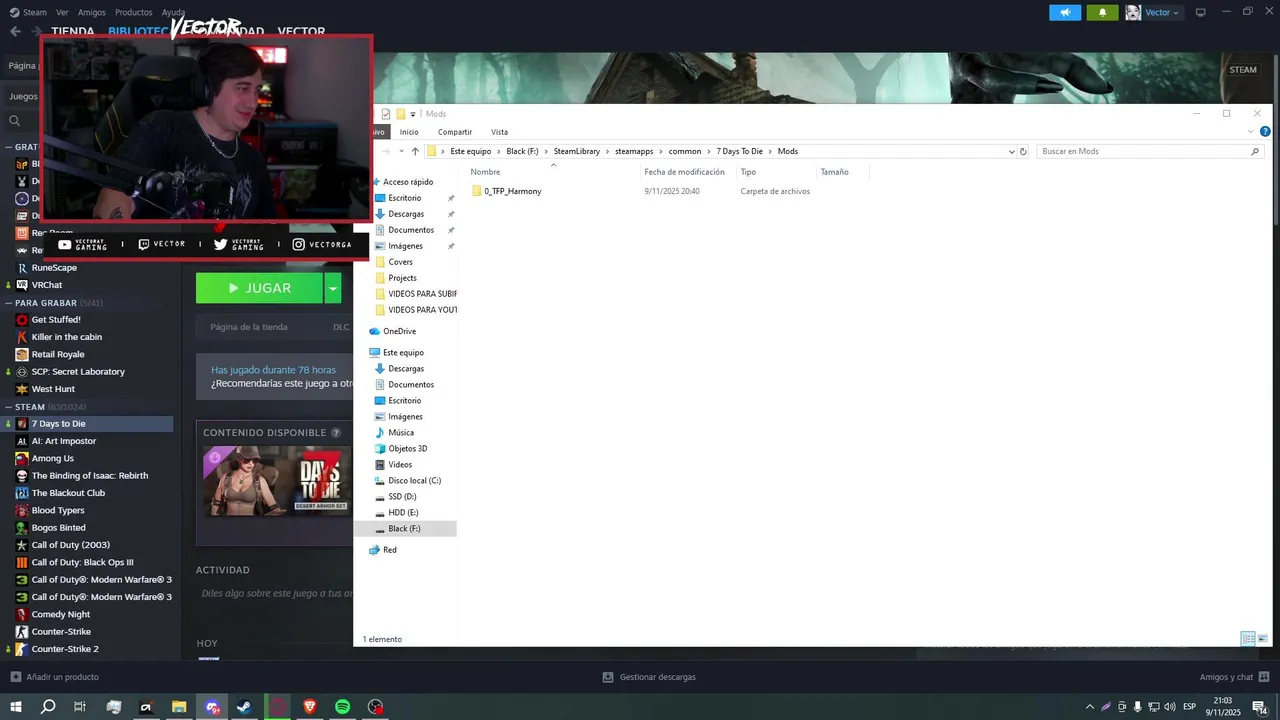Show hidden system tray icons chevron

click(x=1090, y=707)
